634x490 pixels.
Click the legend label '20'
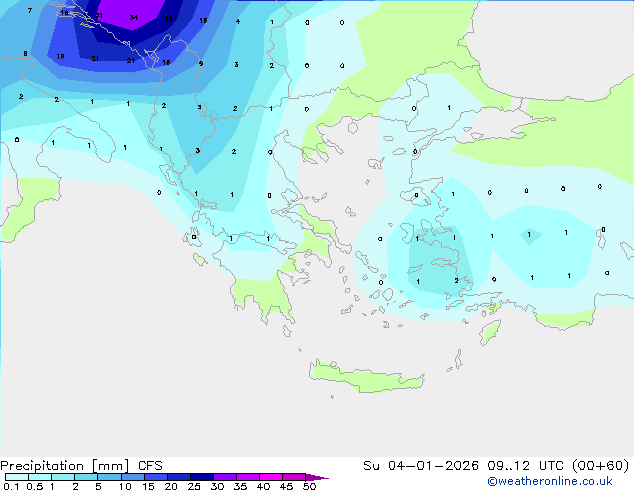171,486
